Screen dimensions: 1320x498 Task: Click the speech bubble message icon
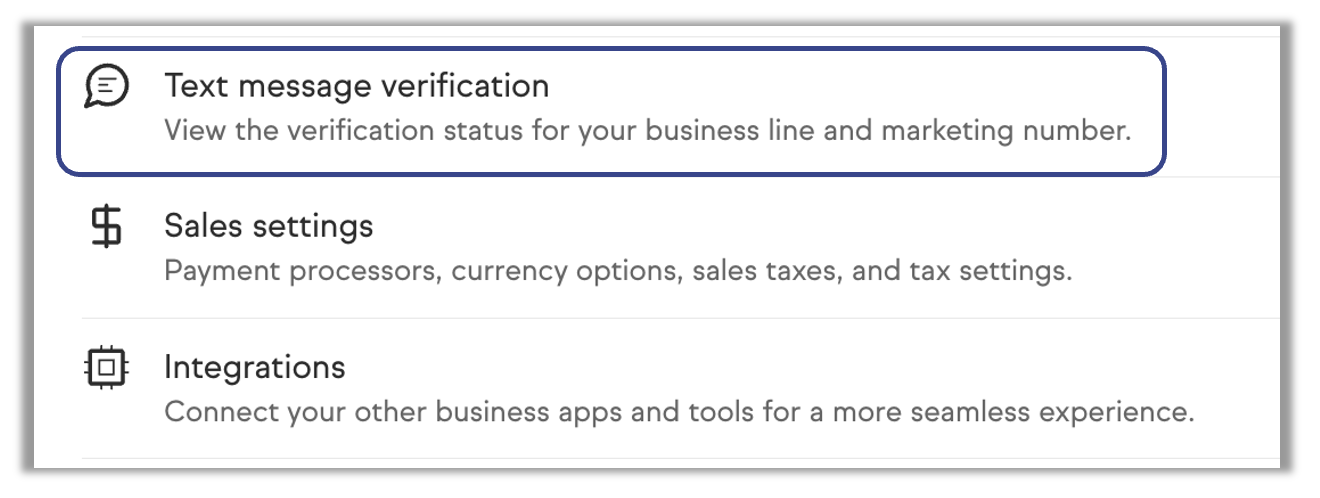106,87
